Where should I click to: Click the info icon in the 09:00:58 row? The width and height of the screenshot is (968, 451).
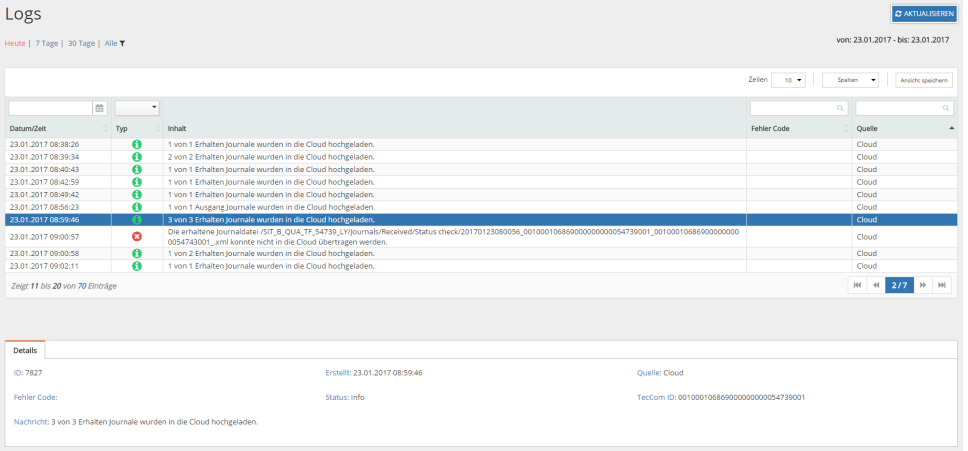(137, 254)
